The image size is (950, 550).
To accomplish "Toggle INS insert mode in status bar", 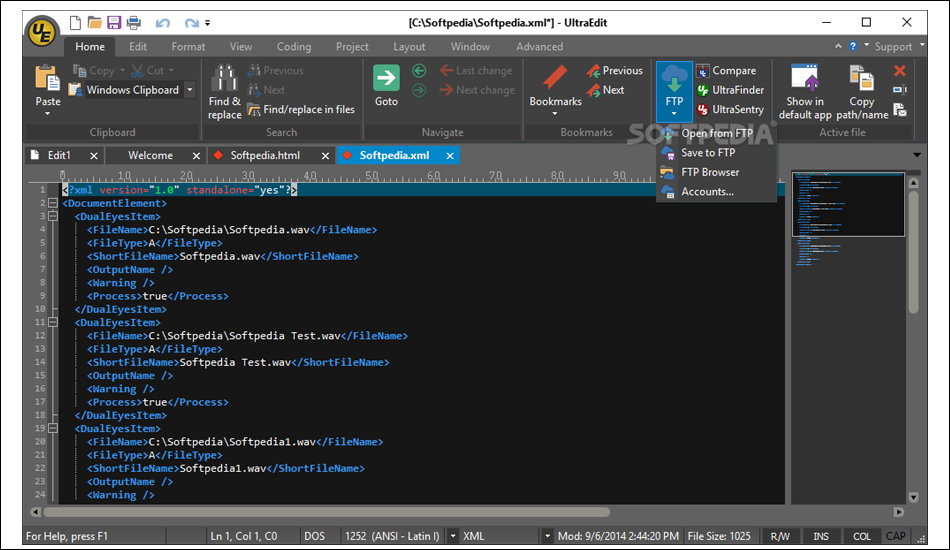I will pos(821,536).
